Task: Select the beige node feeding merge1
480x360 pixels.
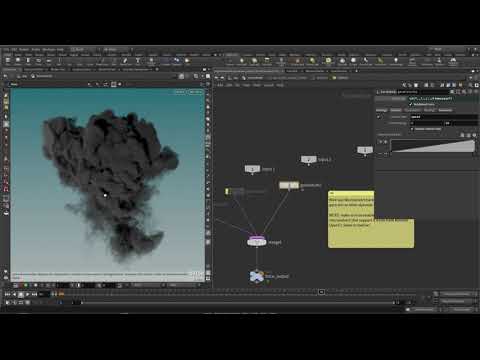Action: pyautogui.click(x=289, y=185)
